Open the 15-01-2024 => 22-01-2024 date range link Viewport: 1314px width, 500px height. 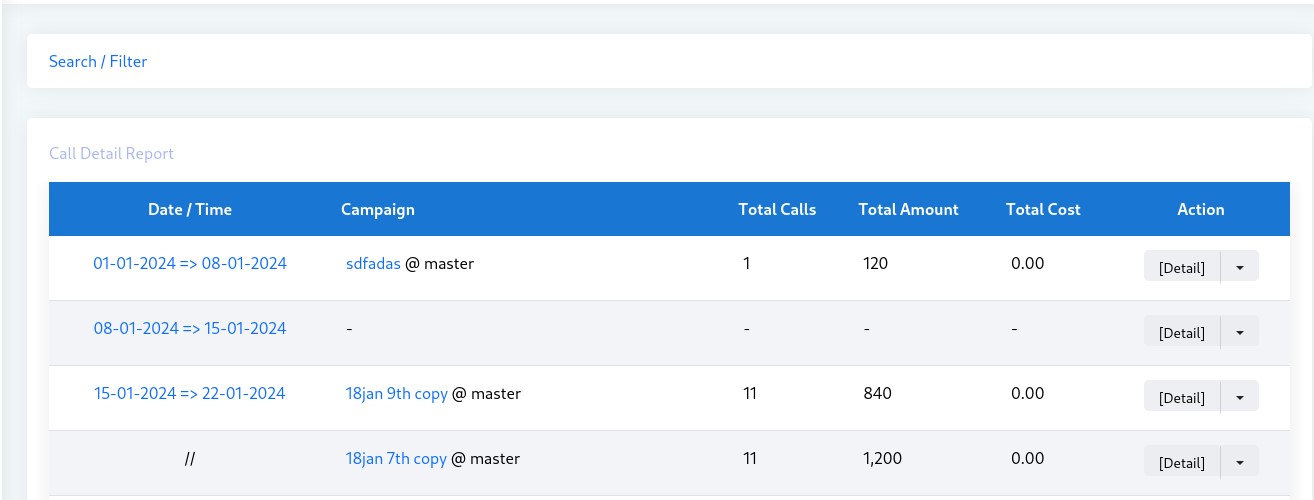click(189, 394)
